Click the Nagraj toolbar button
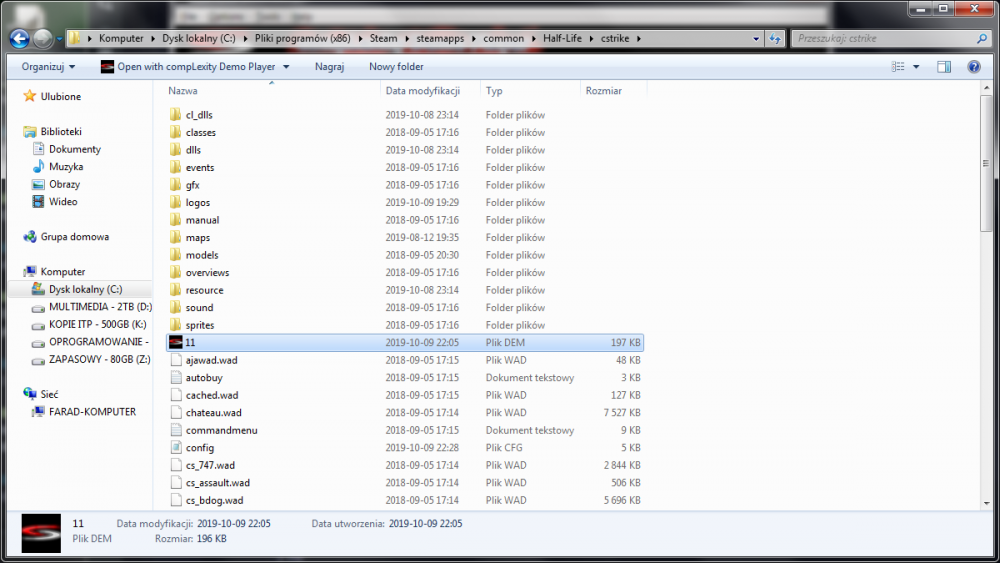1000x563 pixels. coord(329,66)
